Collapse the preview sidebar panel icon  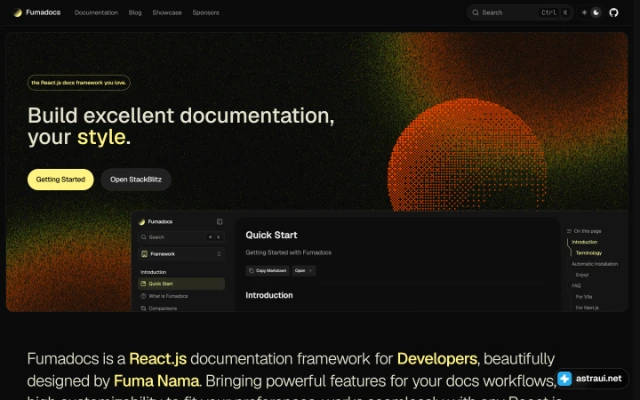coord(220,222)
